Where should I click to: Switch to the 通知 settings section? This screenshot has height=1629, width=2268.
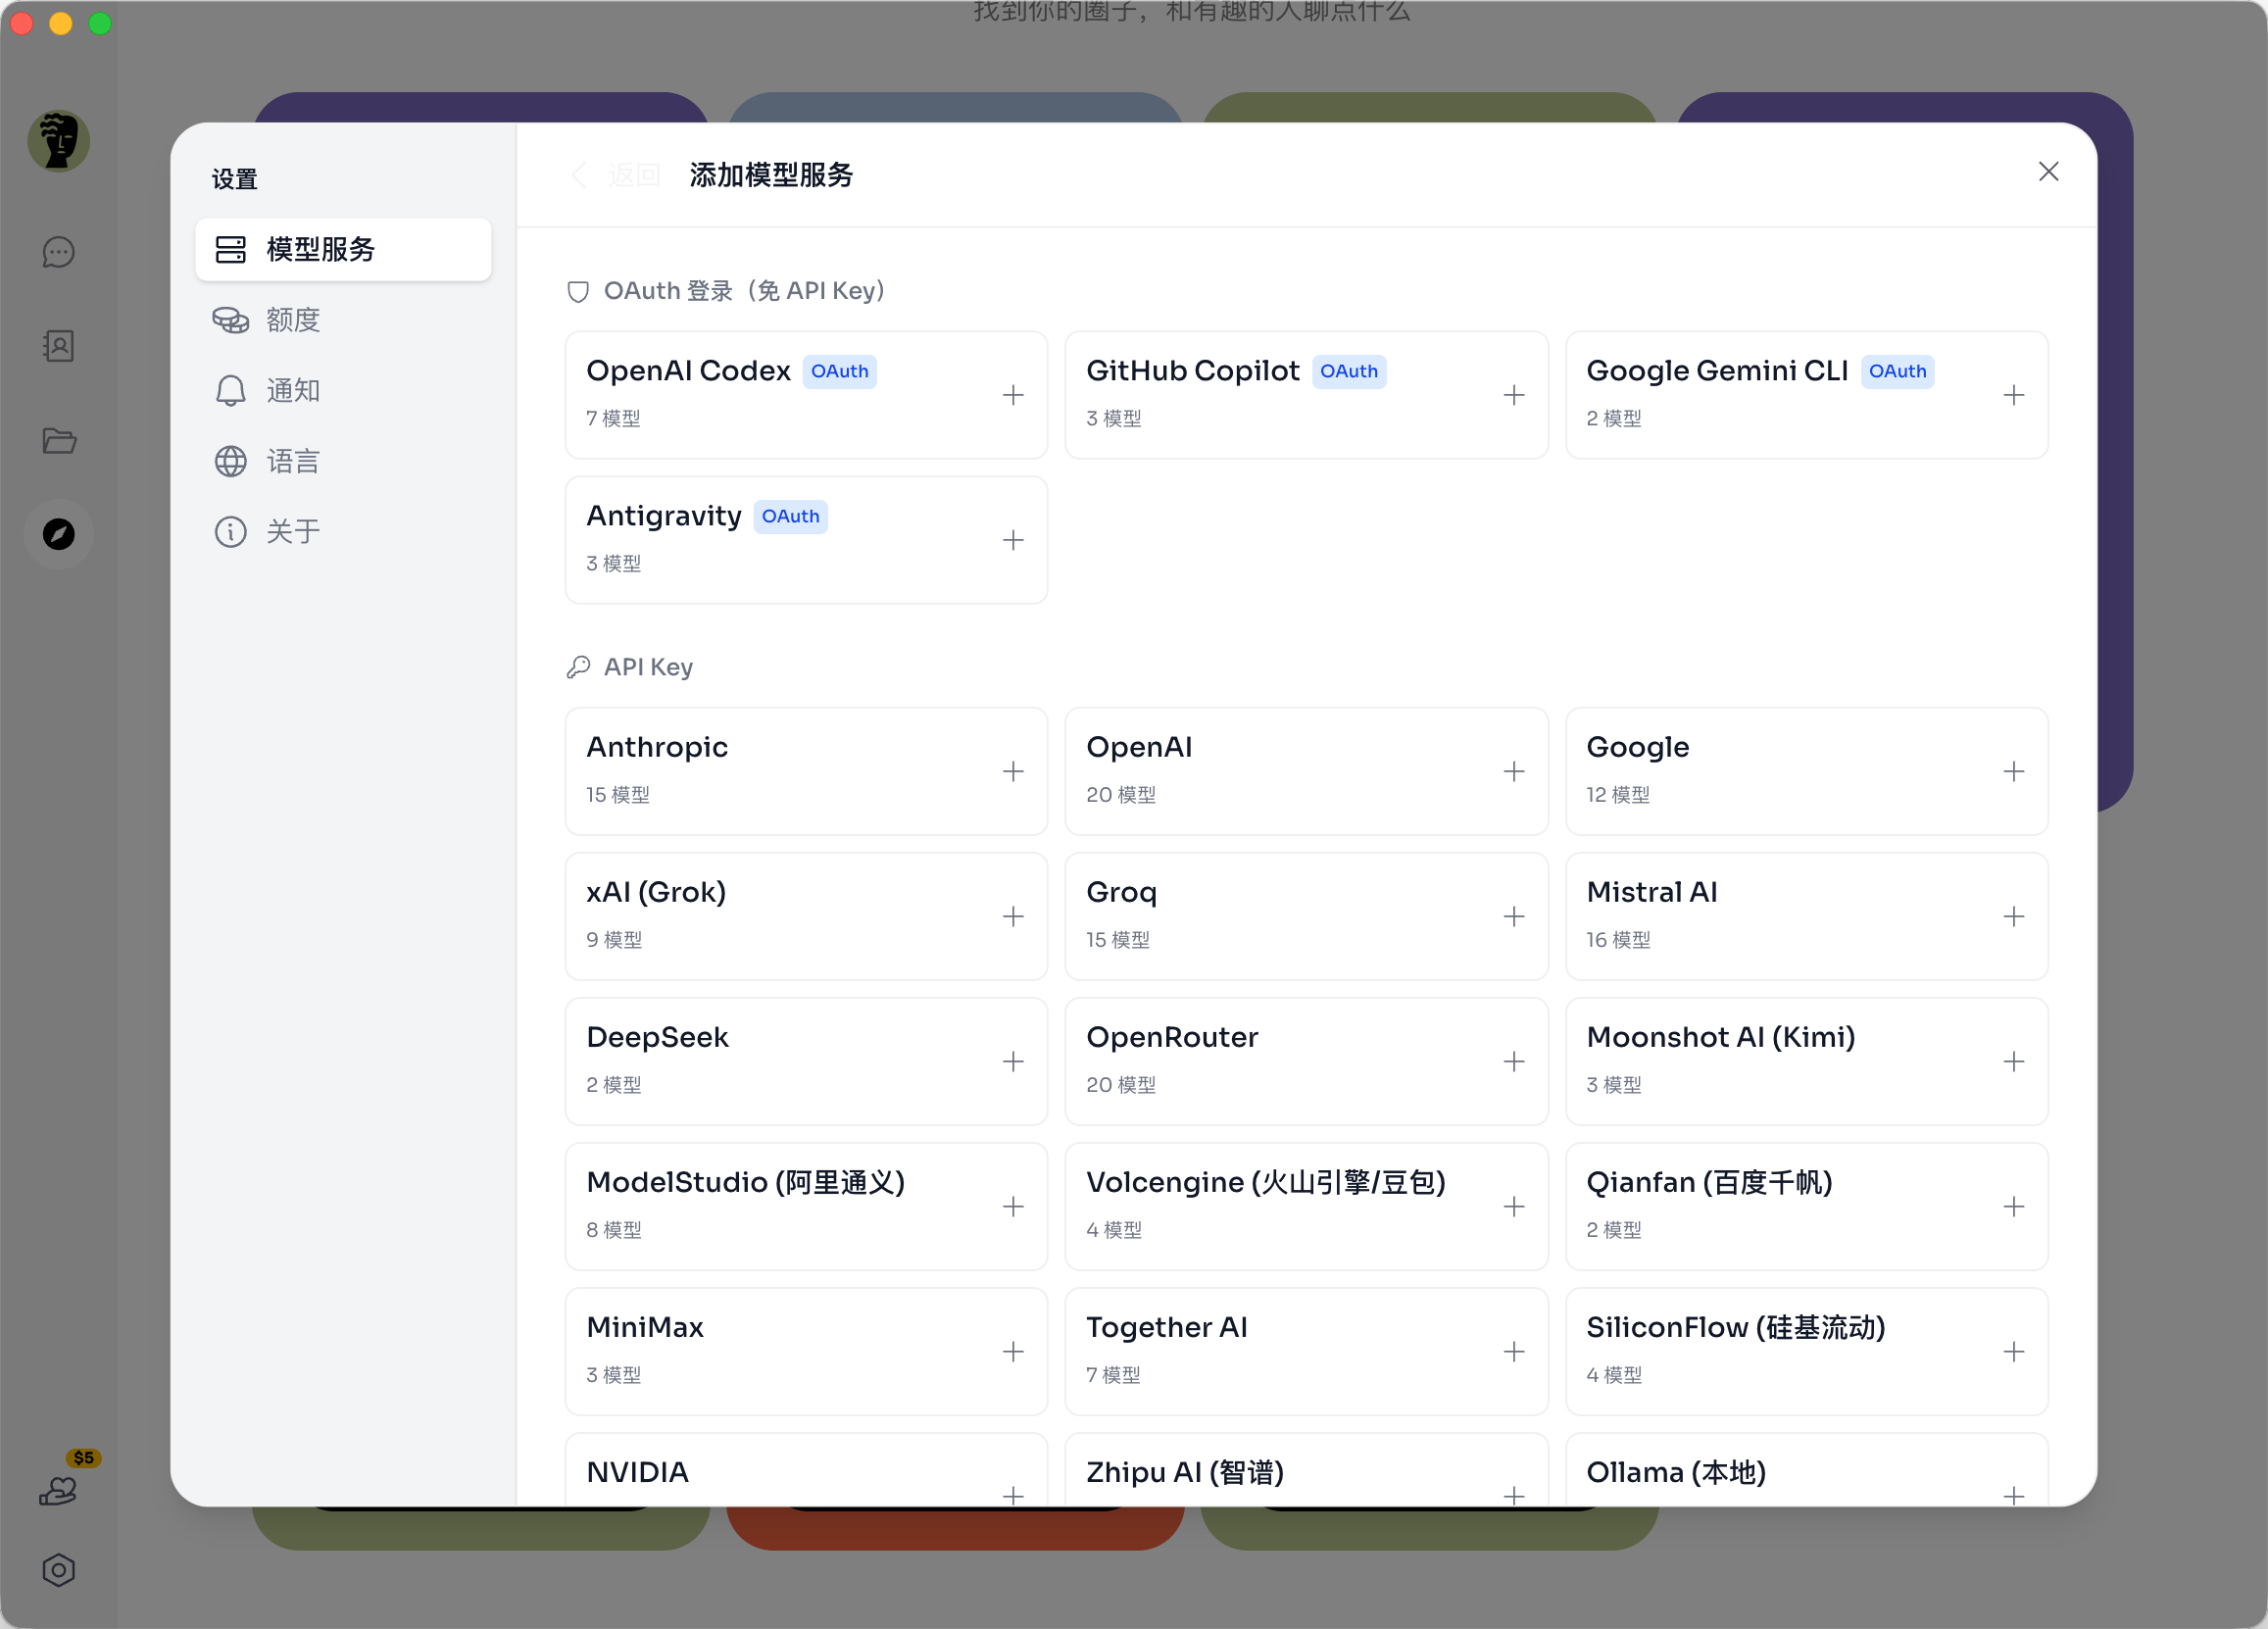(292, 390)
